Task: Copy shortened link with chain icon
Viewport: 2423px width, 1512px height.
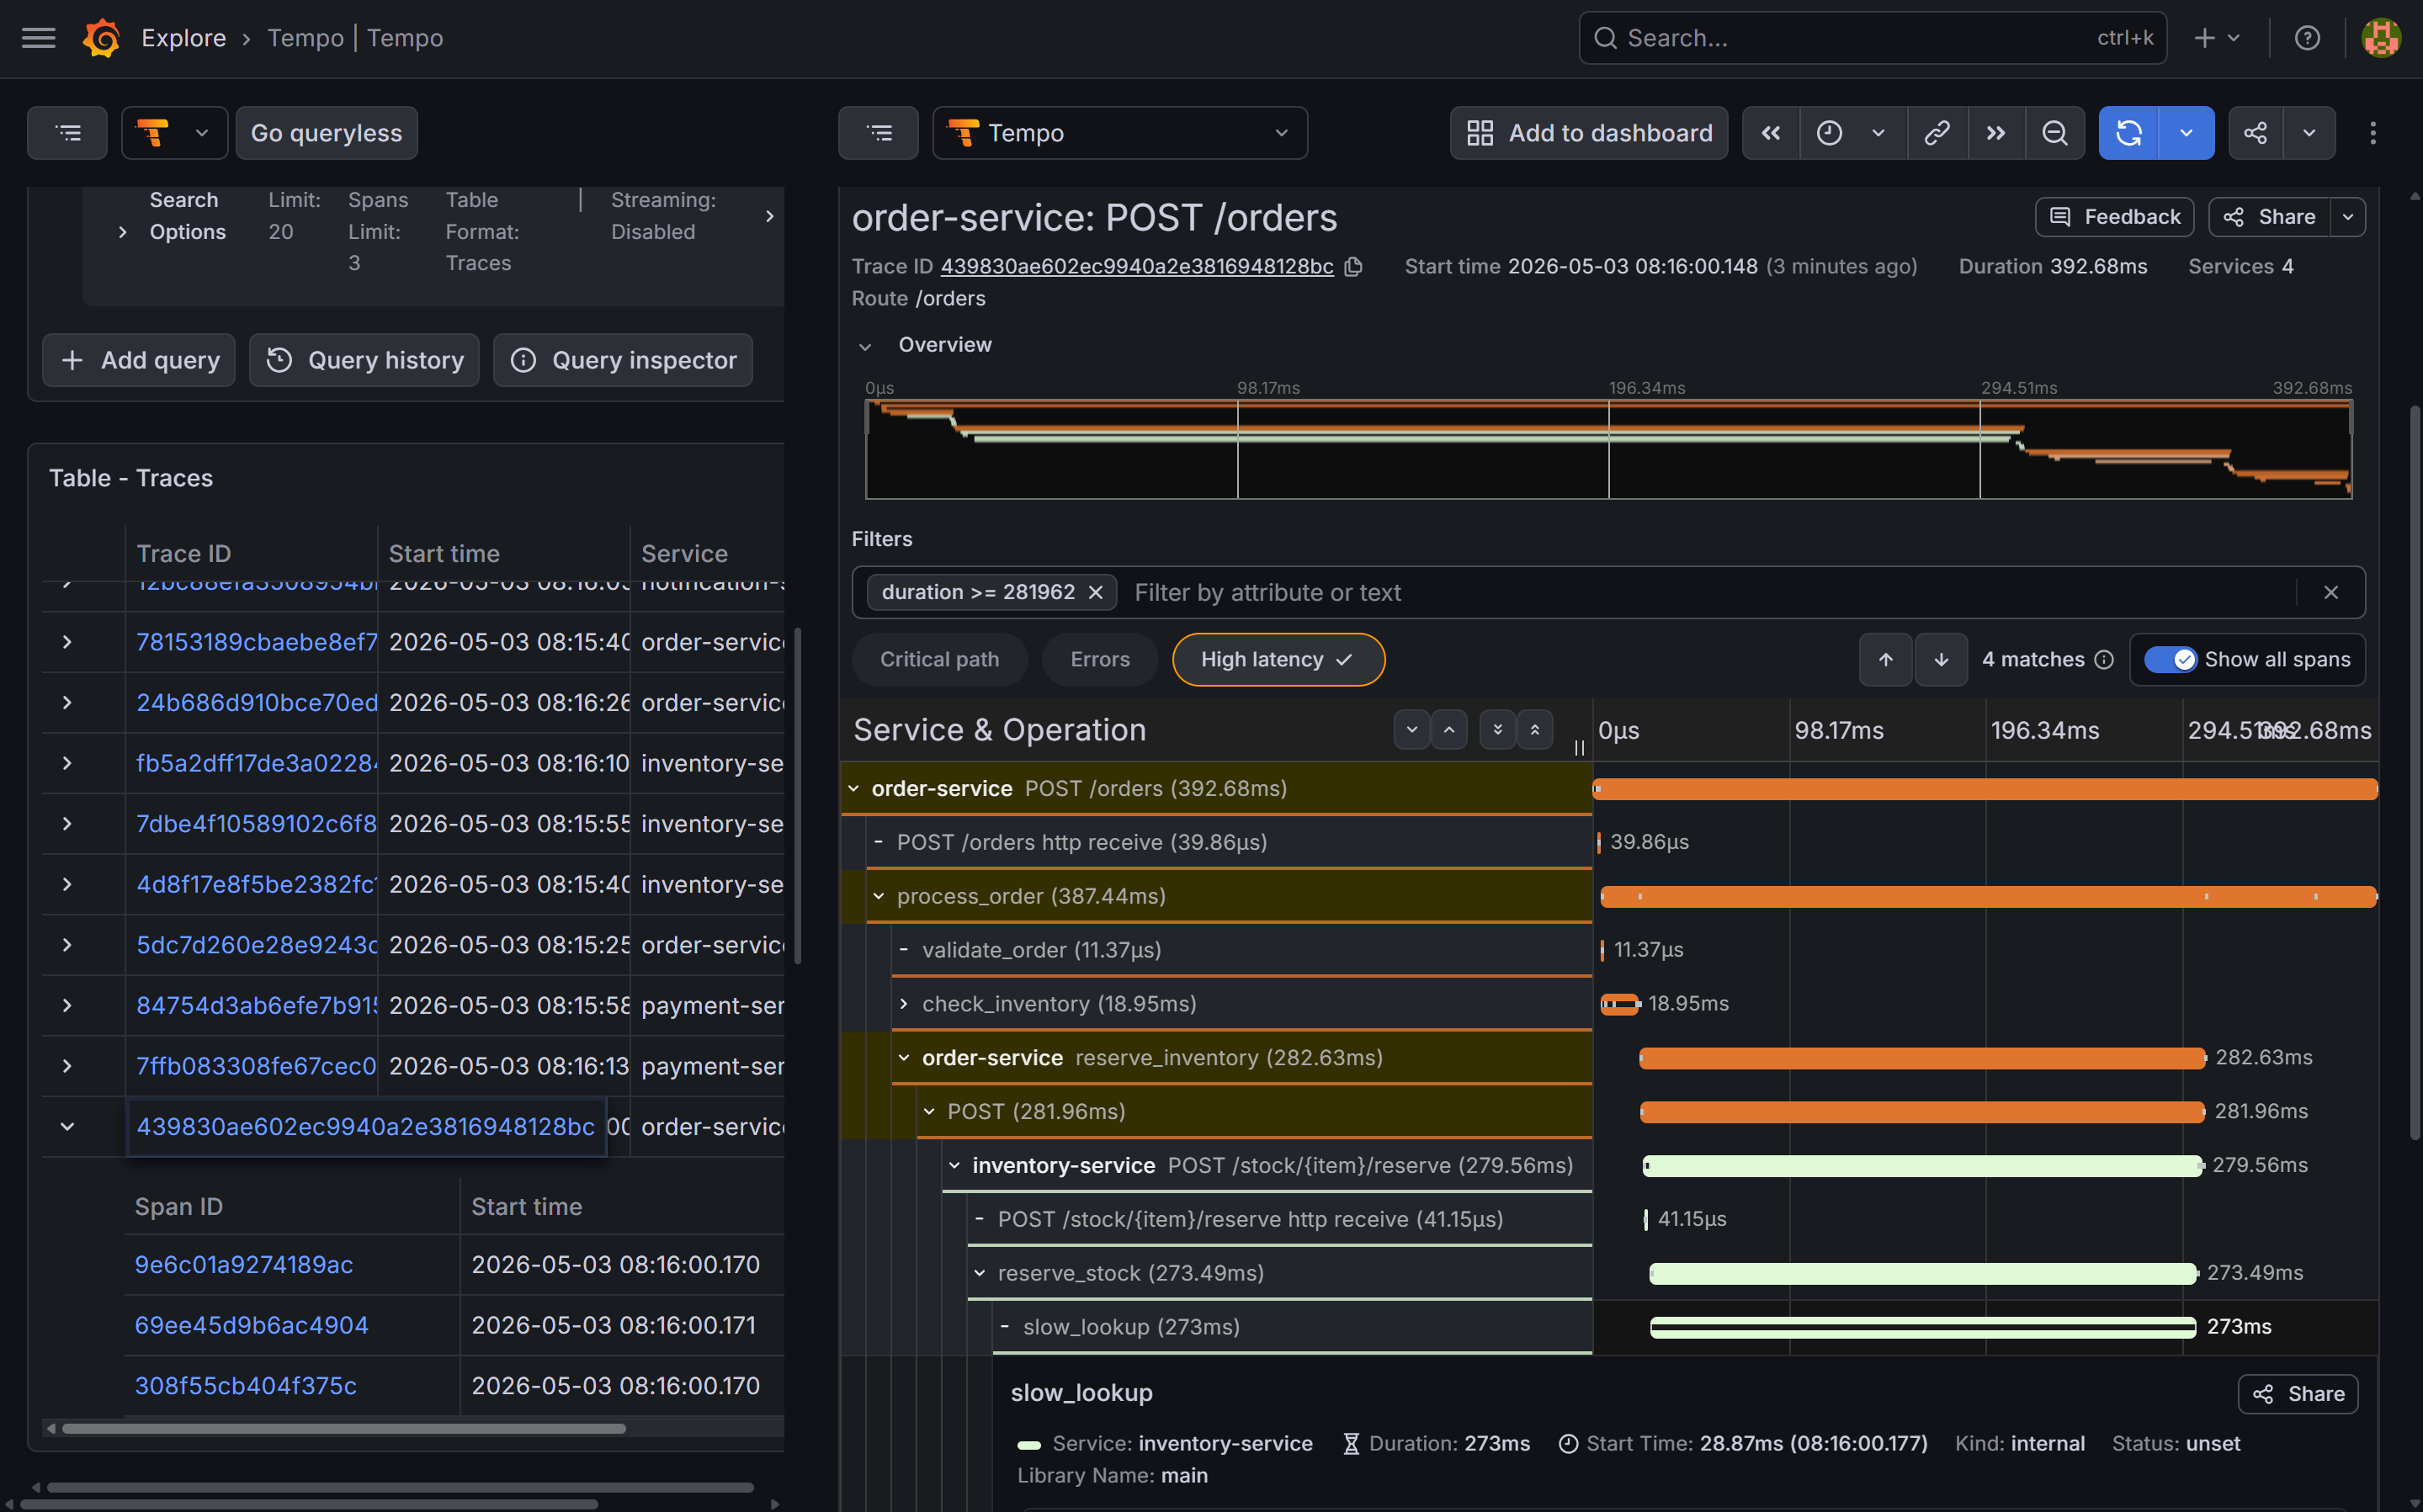Action: click(1937, 133)
